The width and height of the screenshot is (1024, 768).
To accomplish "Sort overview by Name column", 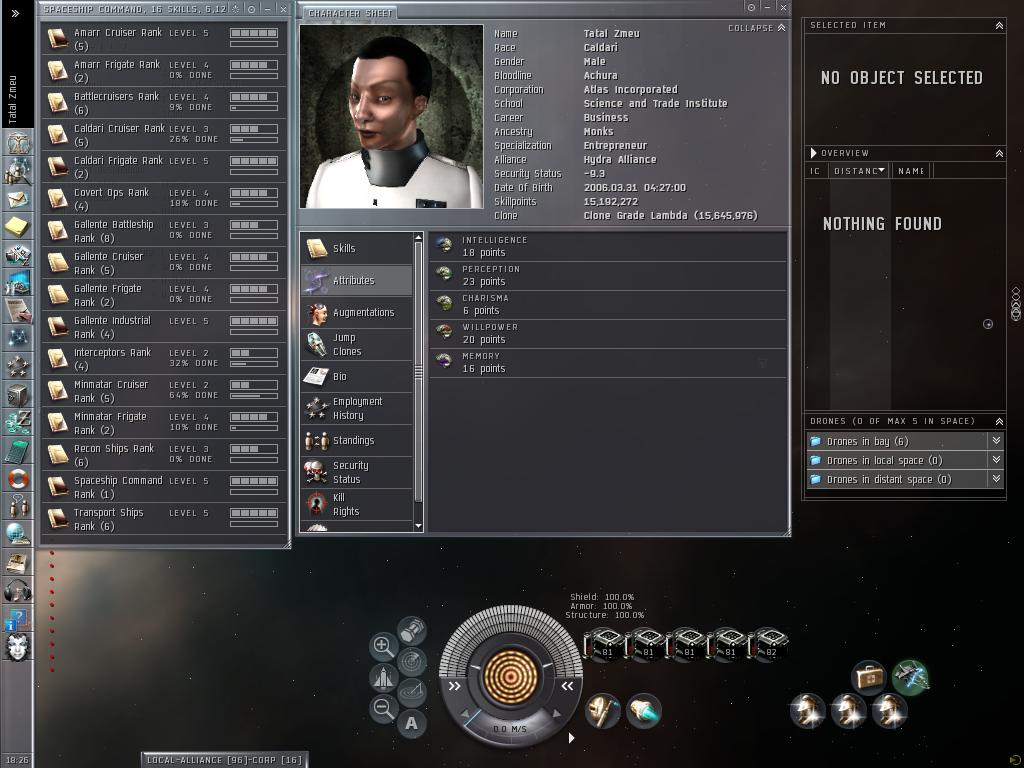I will click(910, 170).
